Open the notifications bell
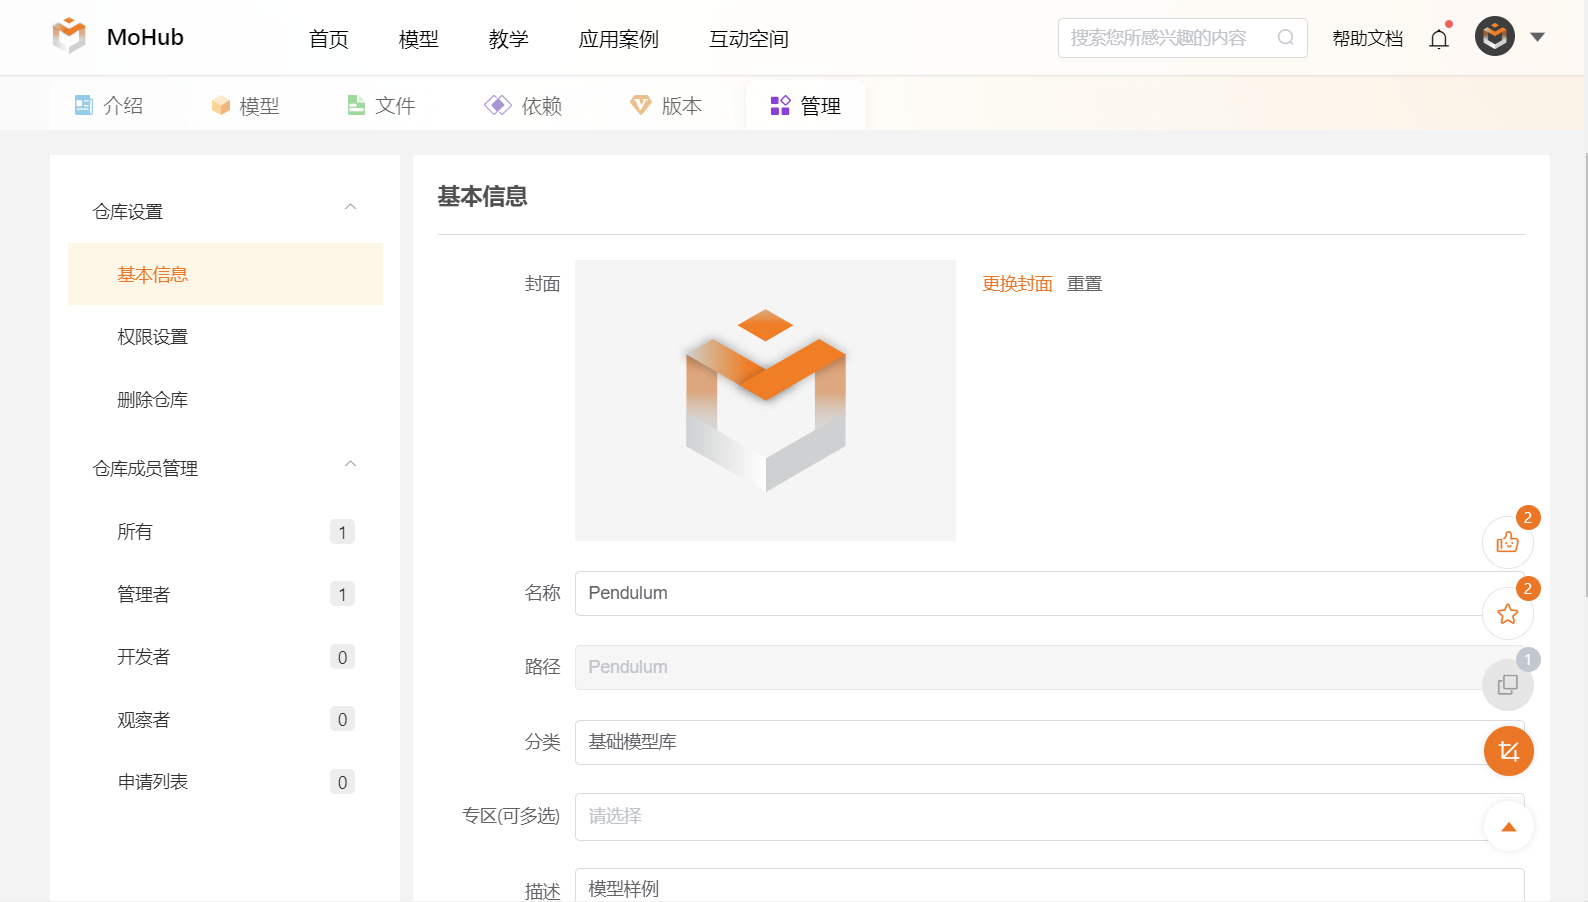 [1439, 39]
